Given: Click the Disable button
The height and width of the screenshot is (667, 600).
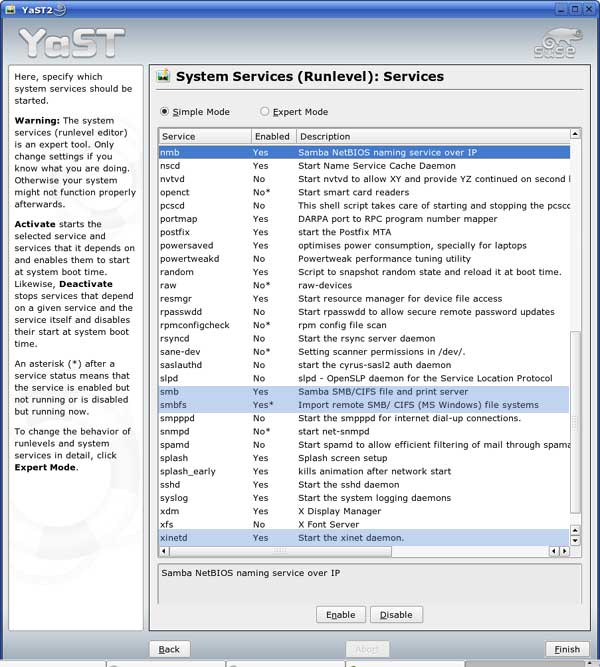Looking at the screenshot, I should point(396,615).
